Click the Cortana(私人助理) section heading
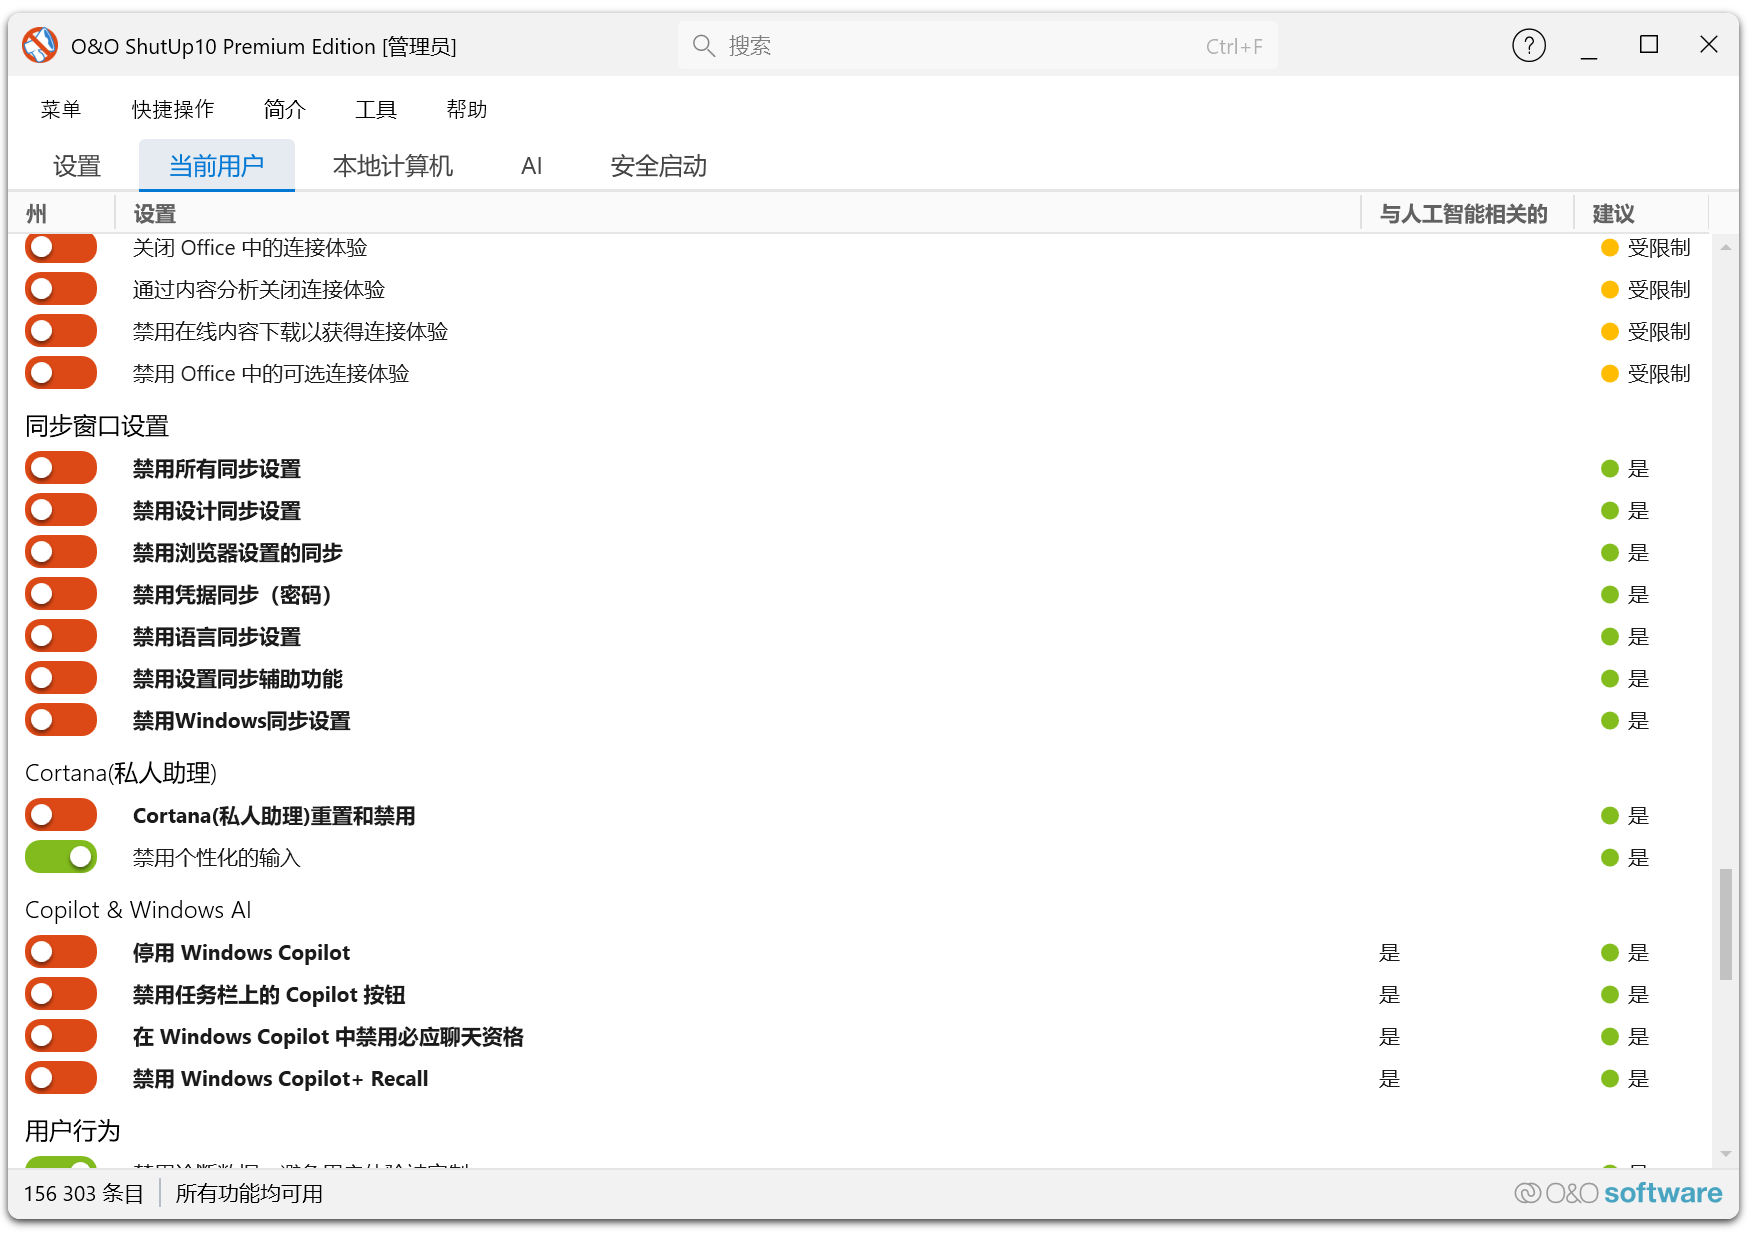 pos(121,773)
